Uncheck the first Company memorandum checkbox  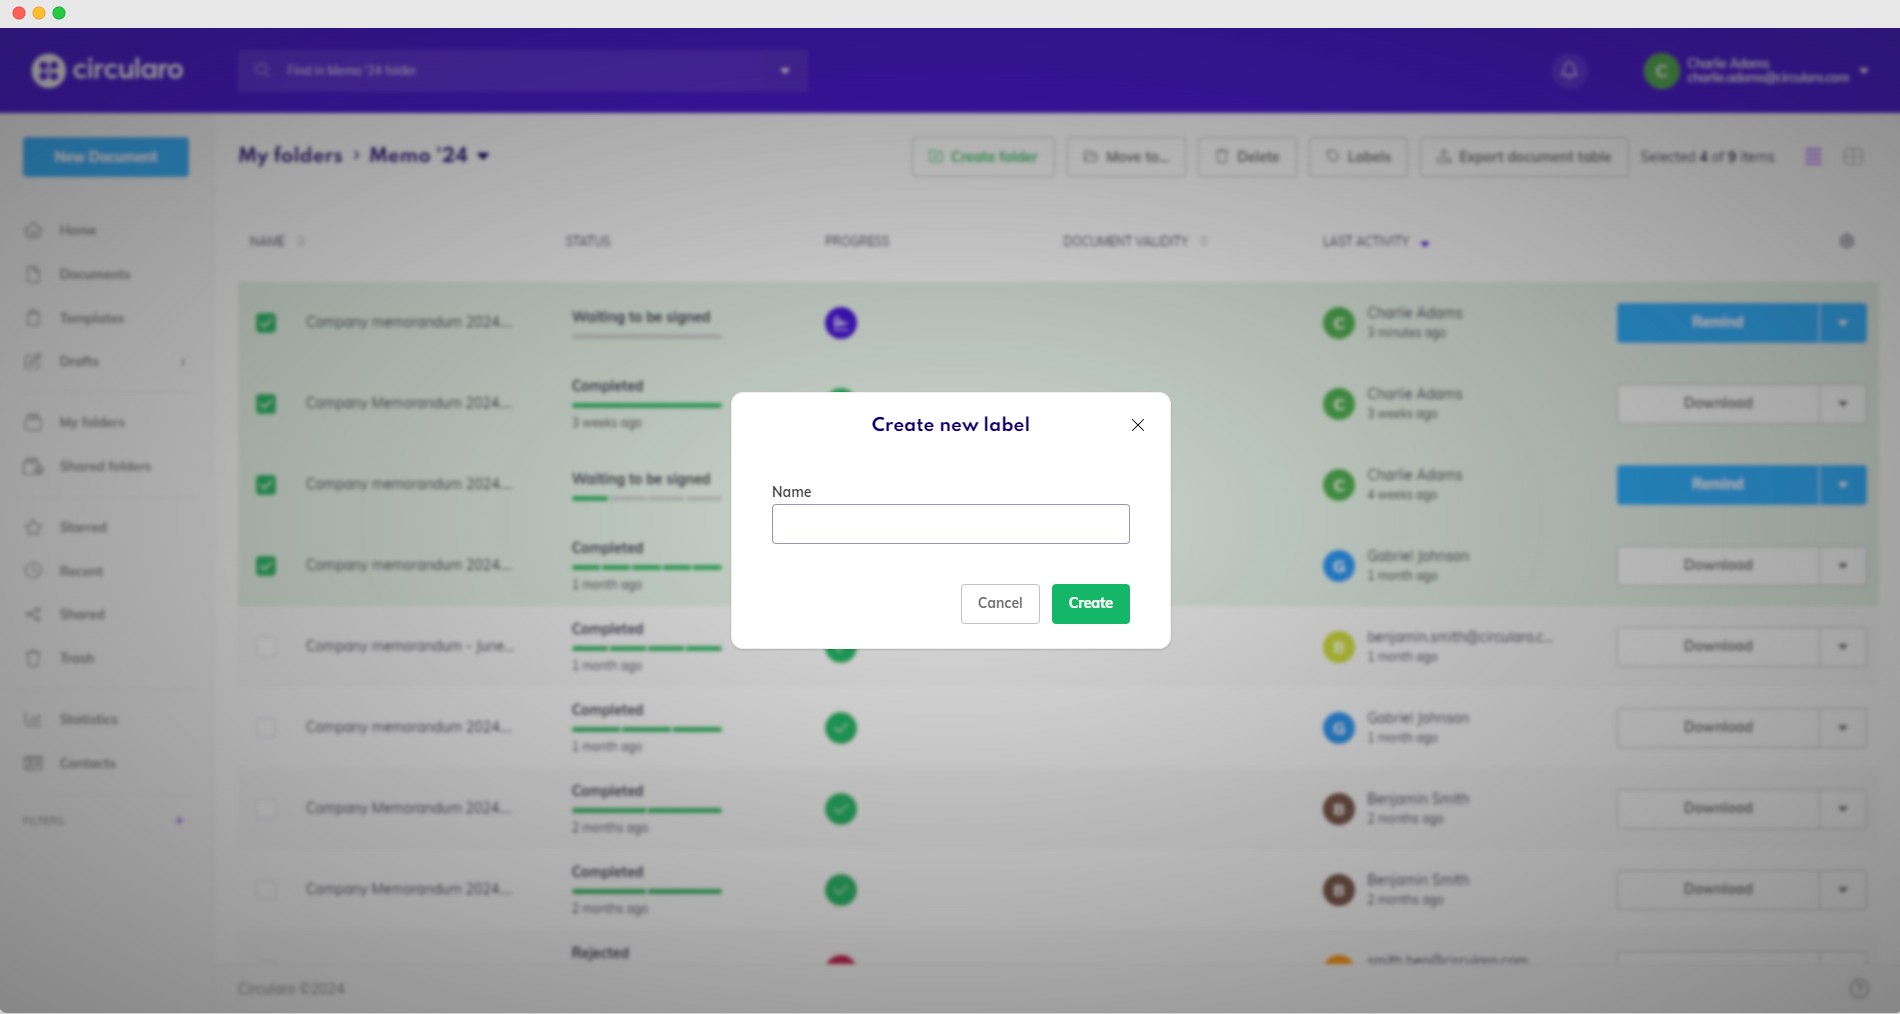coord(266,323)
